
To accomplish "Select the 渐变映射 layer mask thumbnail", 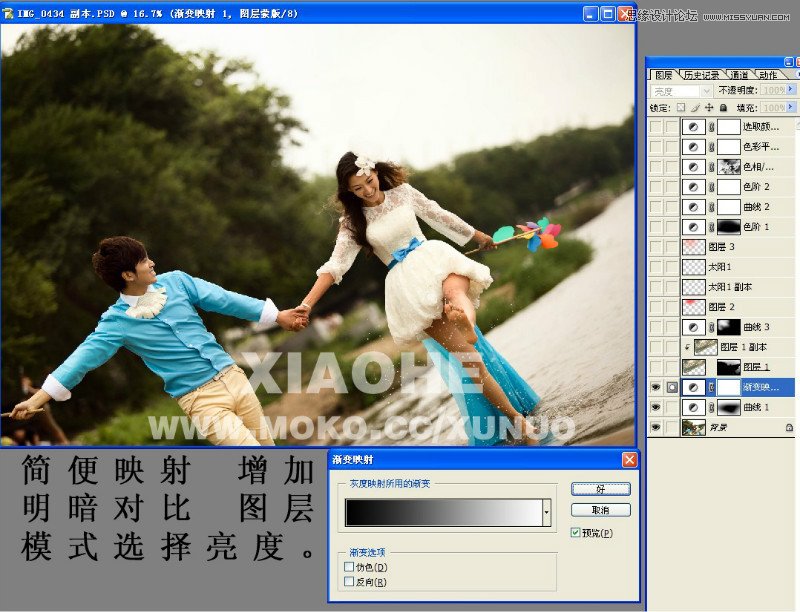I will pos(729,388).
